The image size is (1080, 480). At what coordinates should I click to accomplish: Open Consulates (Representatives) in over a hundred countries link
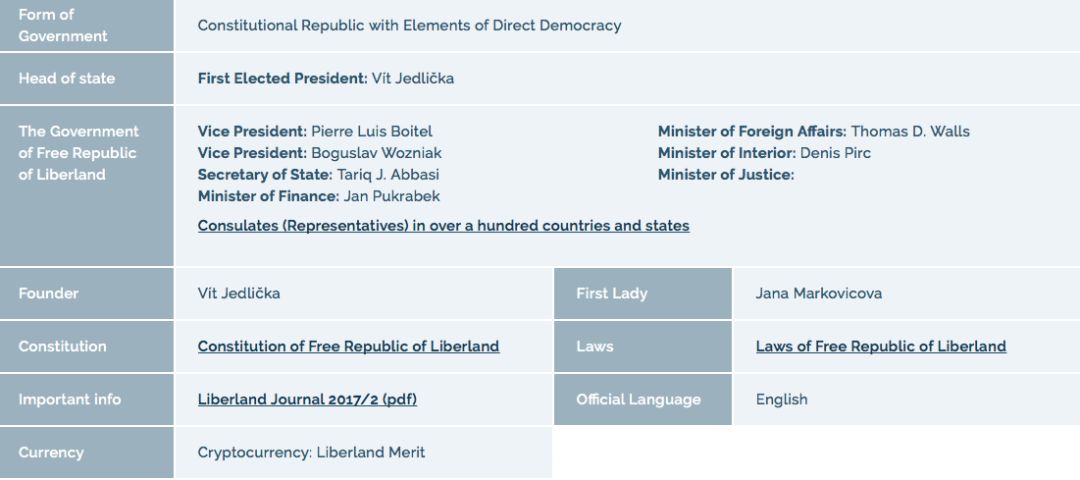click(x=444, y=226)
